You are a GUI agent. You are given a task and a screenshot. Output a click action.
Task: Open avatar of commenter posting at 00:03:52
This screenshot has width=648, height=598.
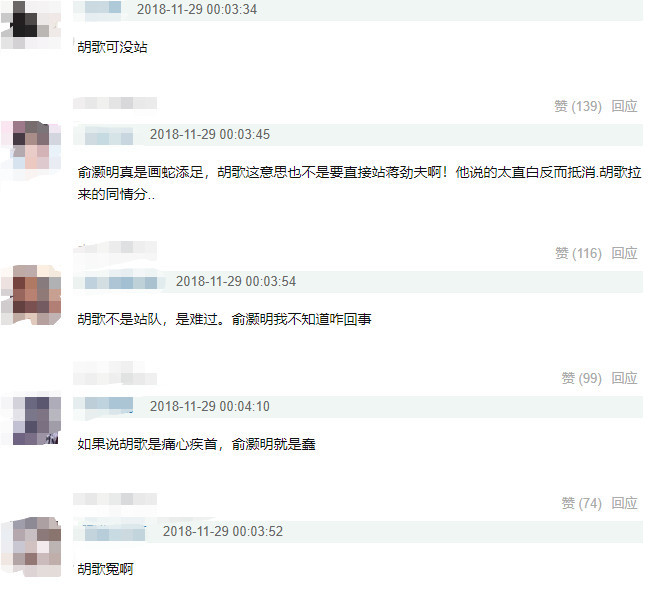(31, 547)
